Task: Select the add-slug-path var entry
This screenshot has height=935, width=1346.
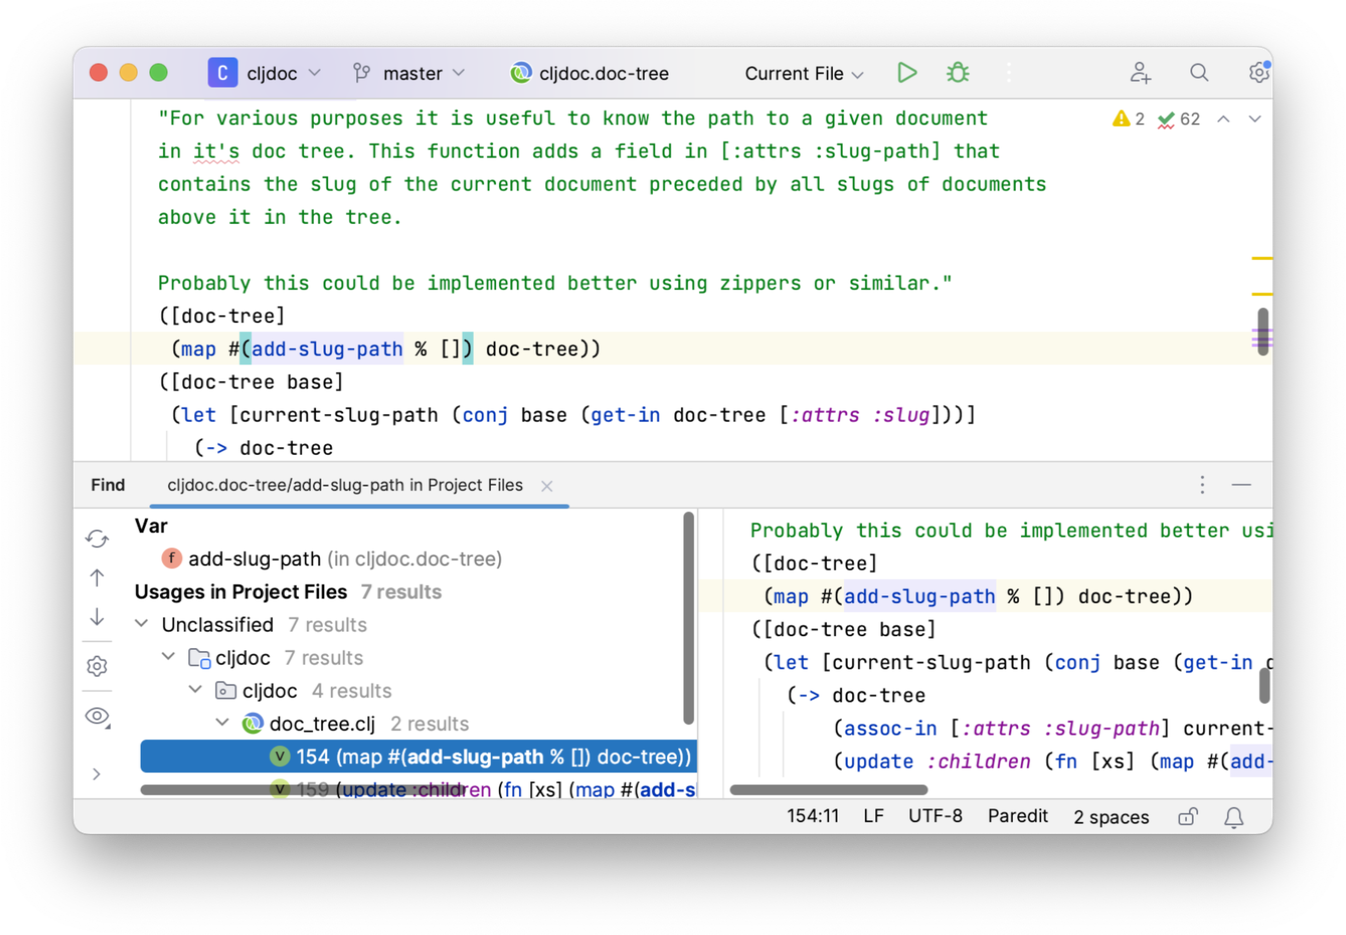Action: pos(331,559)
